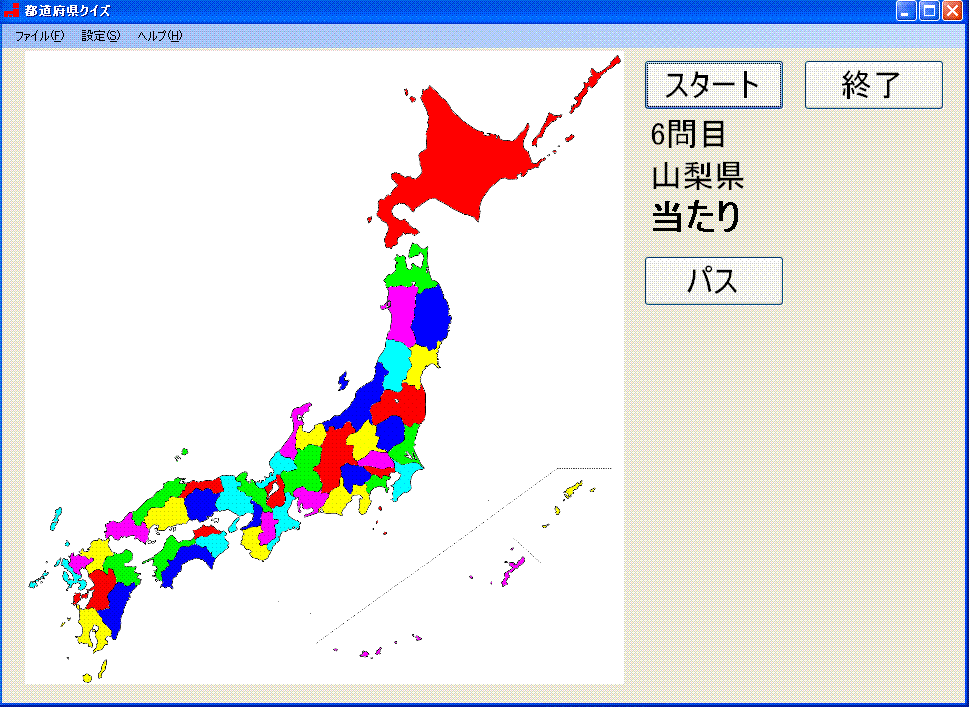Close the 都道府県クイズ window
The height and width of the screenshot is (707, 969).
pos(952,11)
